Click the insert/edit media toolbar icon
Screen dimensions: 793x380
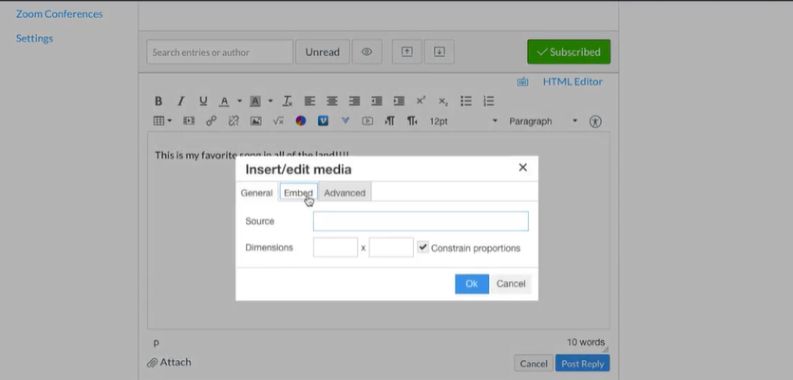(189, 121)
